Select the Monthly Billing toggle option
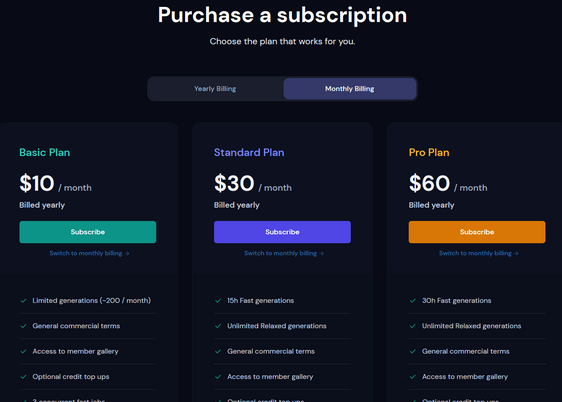562x402 pixels. click(x=349, y=88)
